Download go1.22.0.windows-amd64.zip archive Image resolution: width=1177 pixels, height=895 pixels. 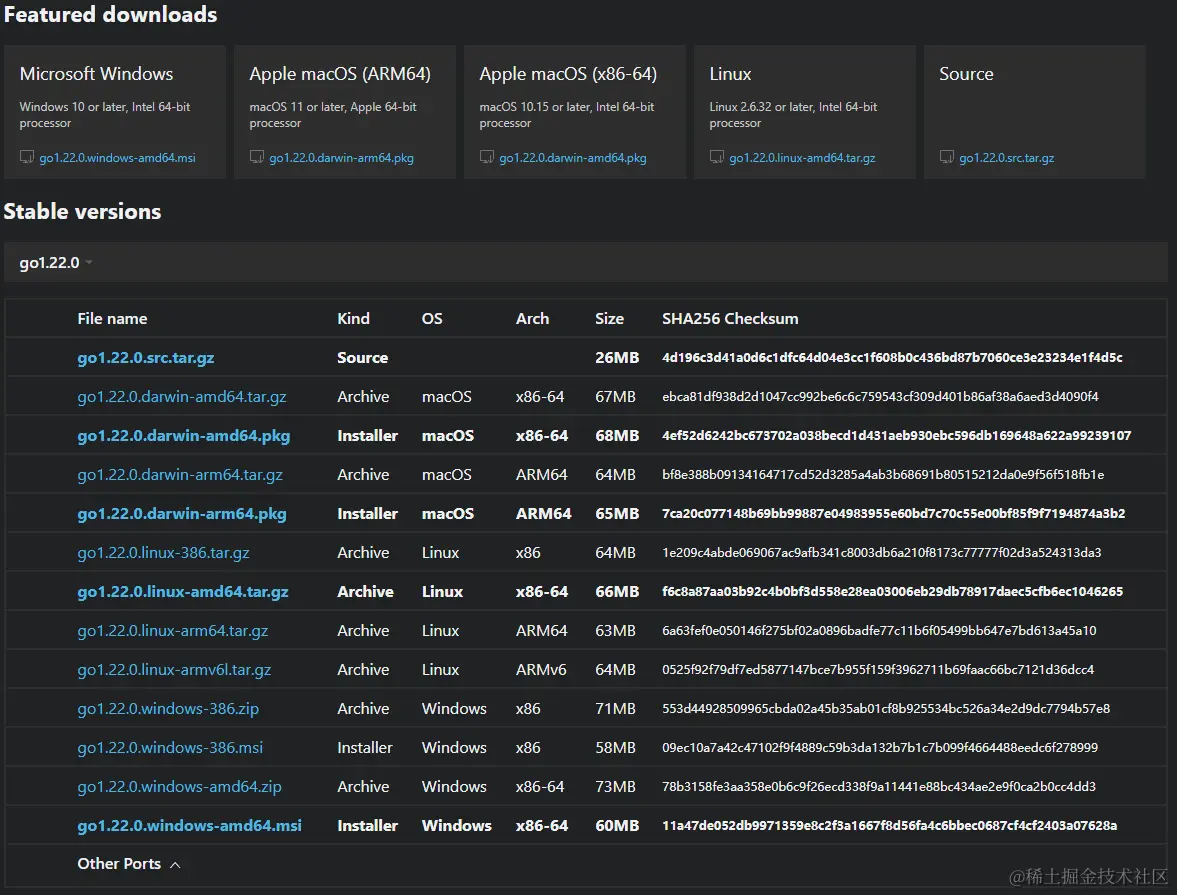coord(179,788)
